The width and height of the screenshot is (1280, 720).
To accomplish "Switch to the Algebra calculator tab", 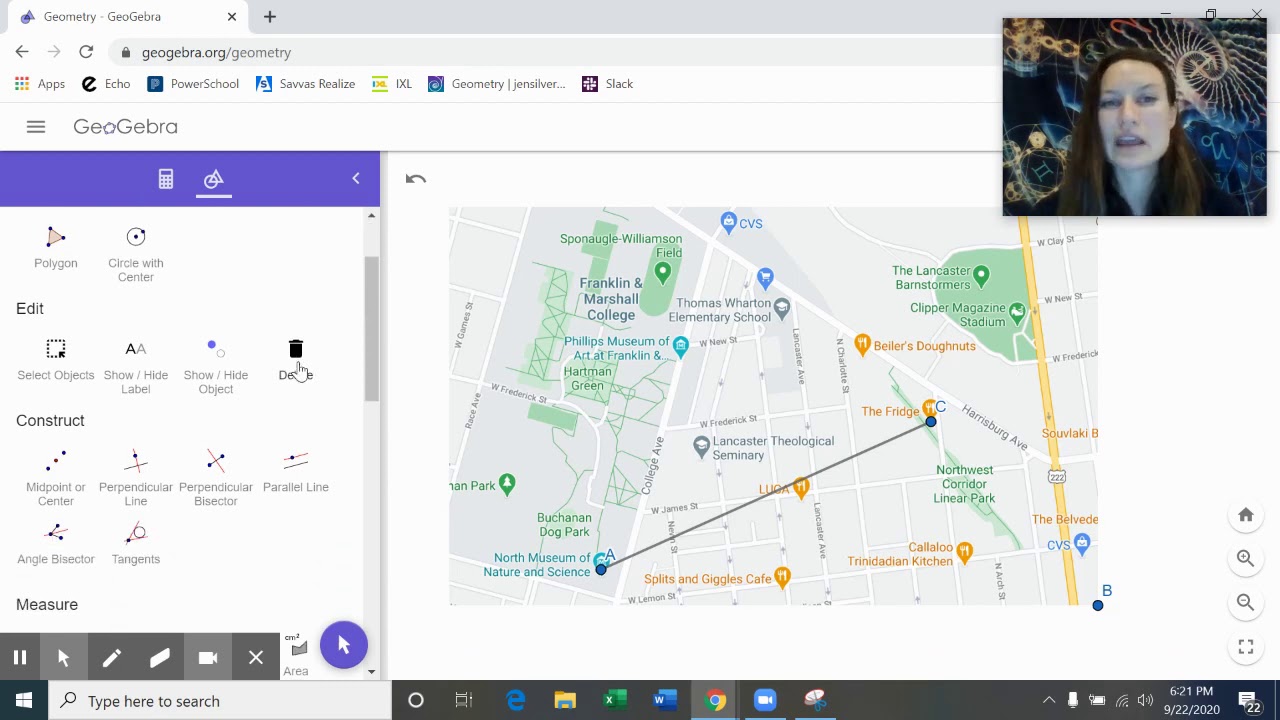I will tap(166, 179).
